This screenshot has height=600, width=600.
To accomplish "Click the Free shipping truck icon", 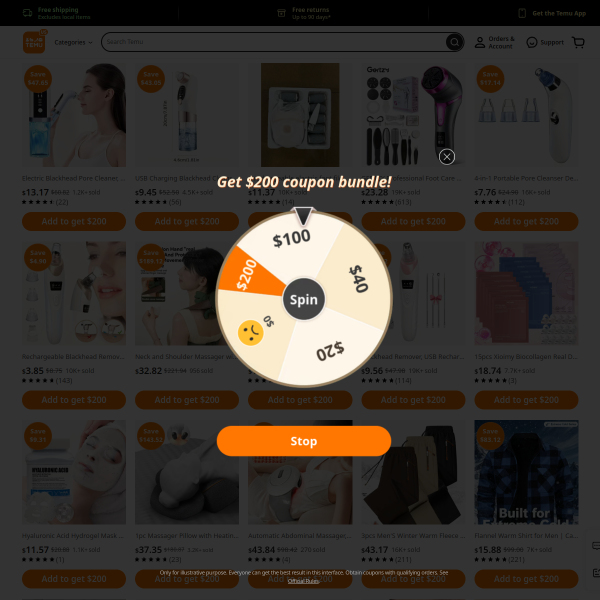I will [x=27, y=13].
